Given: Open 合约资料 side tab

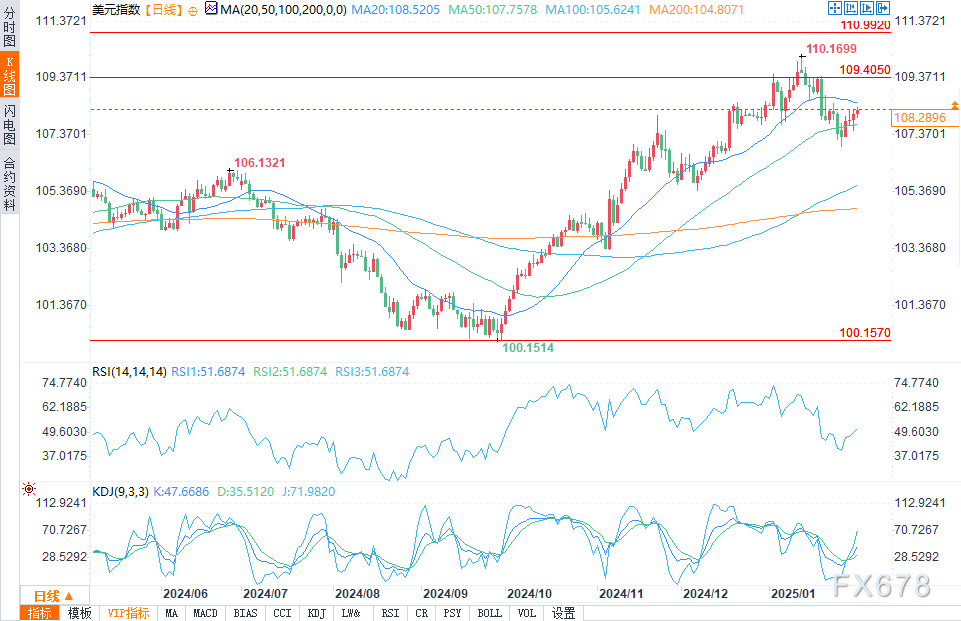Looking at the screenshot, I should (x=9, y=184).
